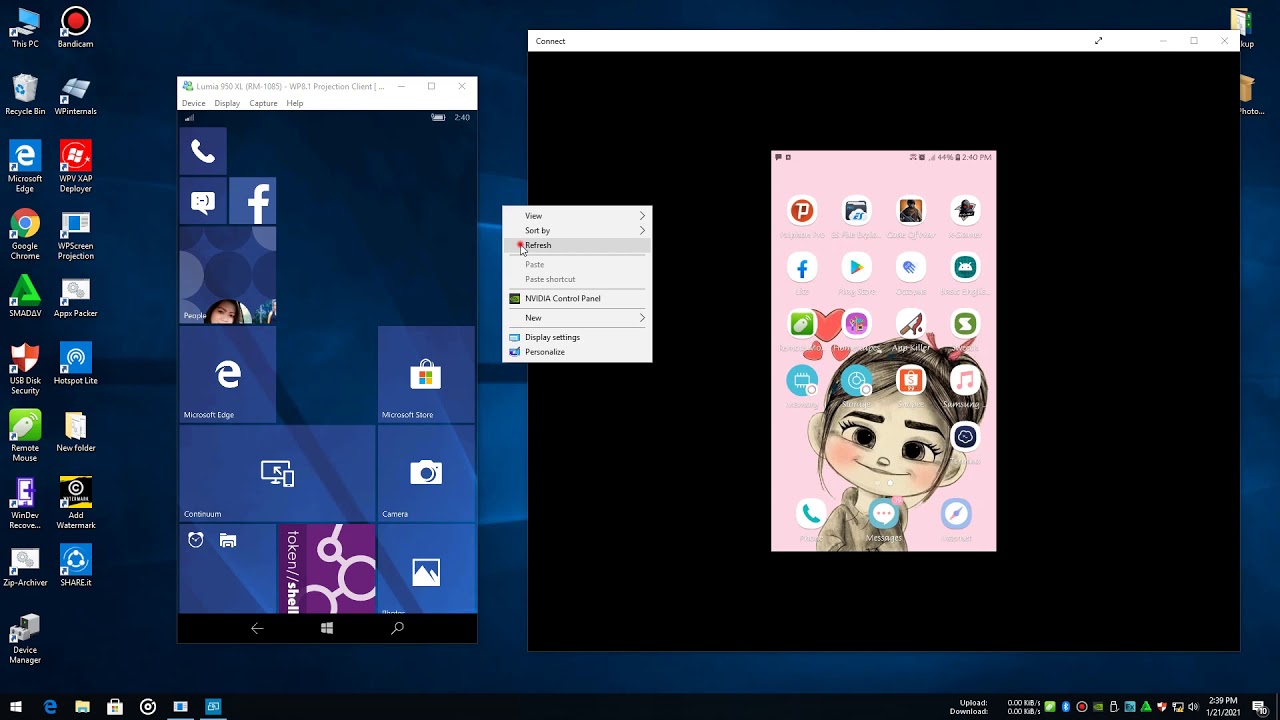Image resolution: width=1280 pixels, height=720 pixels.
Task: Open Internet browser in the Android dock
Action: tap(956, 514)
